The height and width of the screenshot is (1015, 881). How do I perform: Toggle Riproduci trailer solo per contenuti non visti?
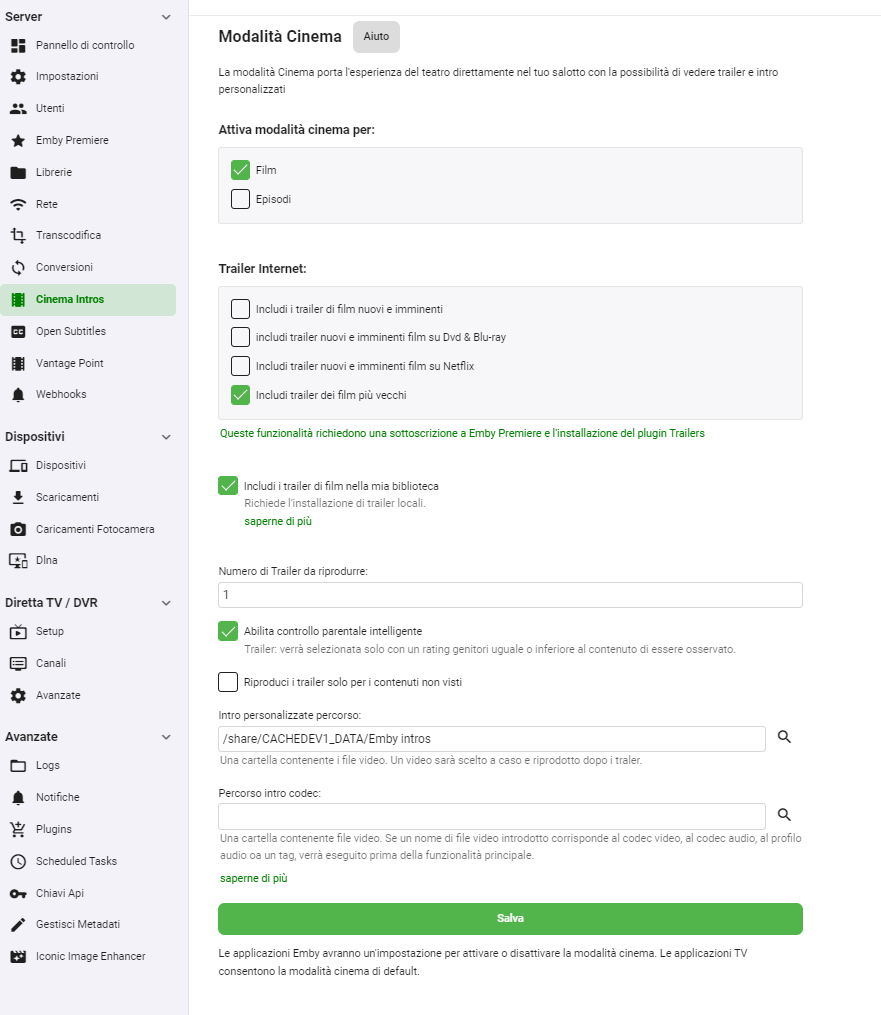click(x=228, y=682)
